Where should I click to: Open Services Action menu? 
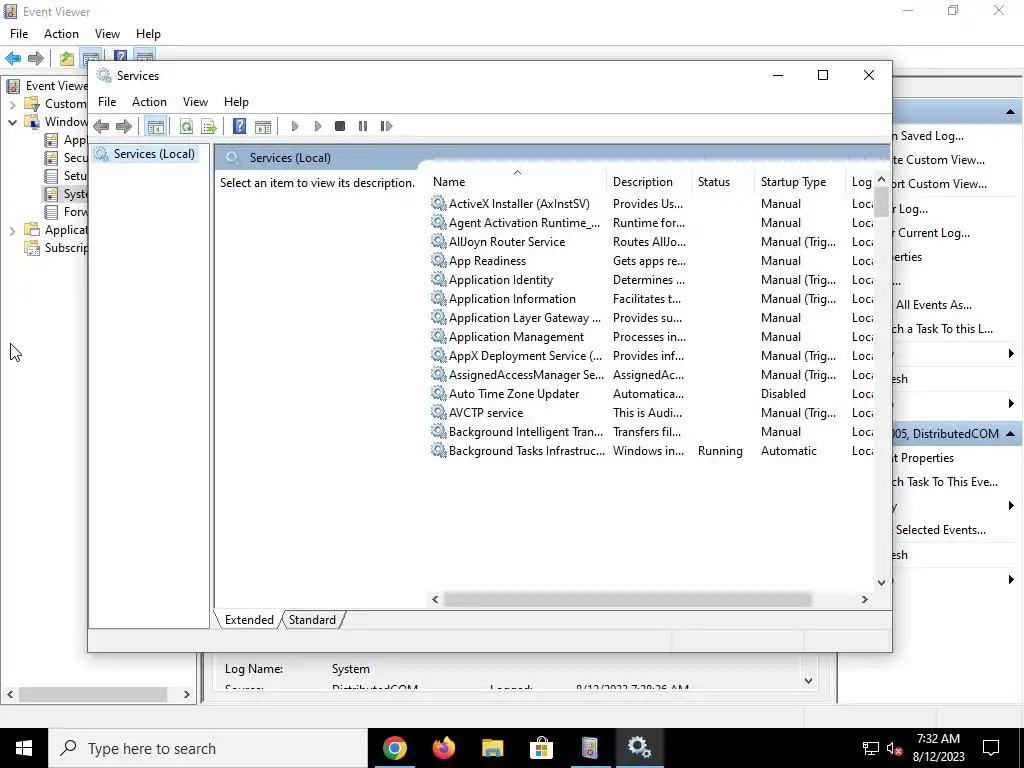[150, 102]
